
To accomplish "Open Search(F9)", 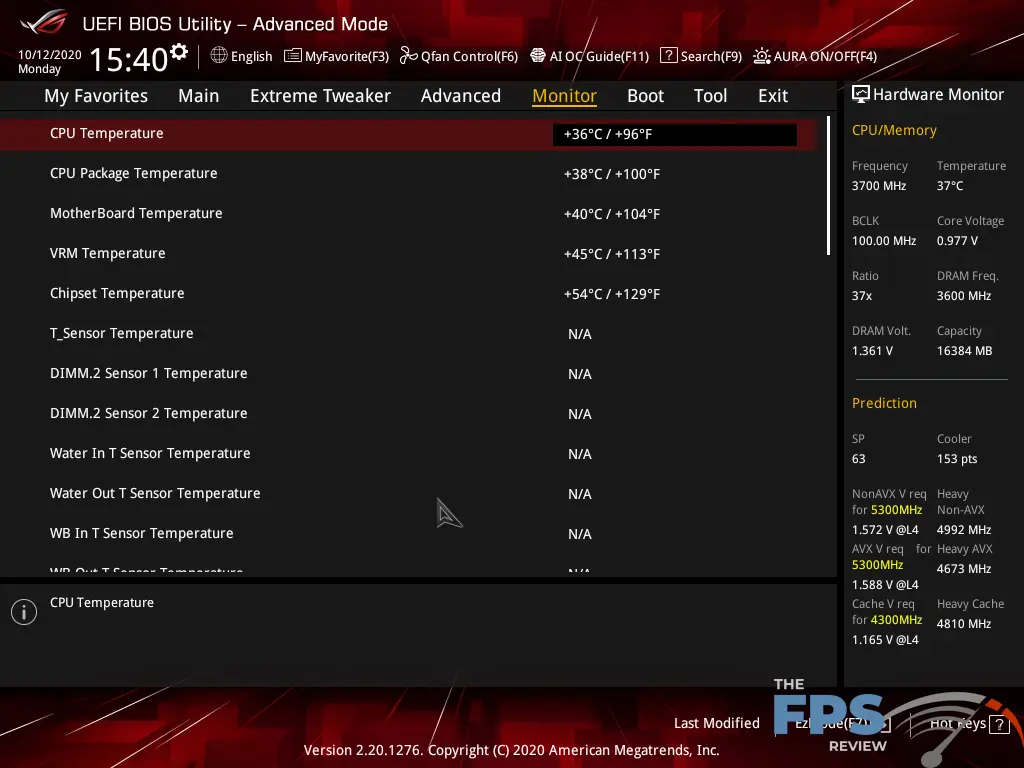I will pyautogui.click(x=701, y=56).
